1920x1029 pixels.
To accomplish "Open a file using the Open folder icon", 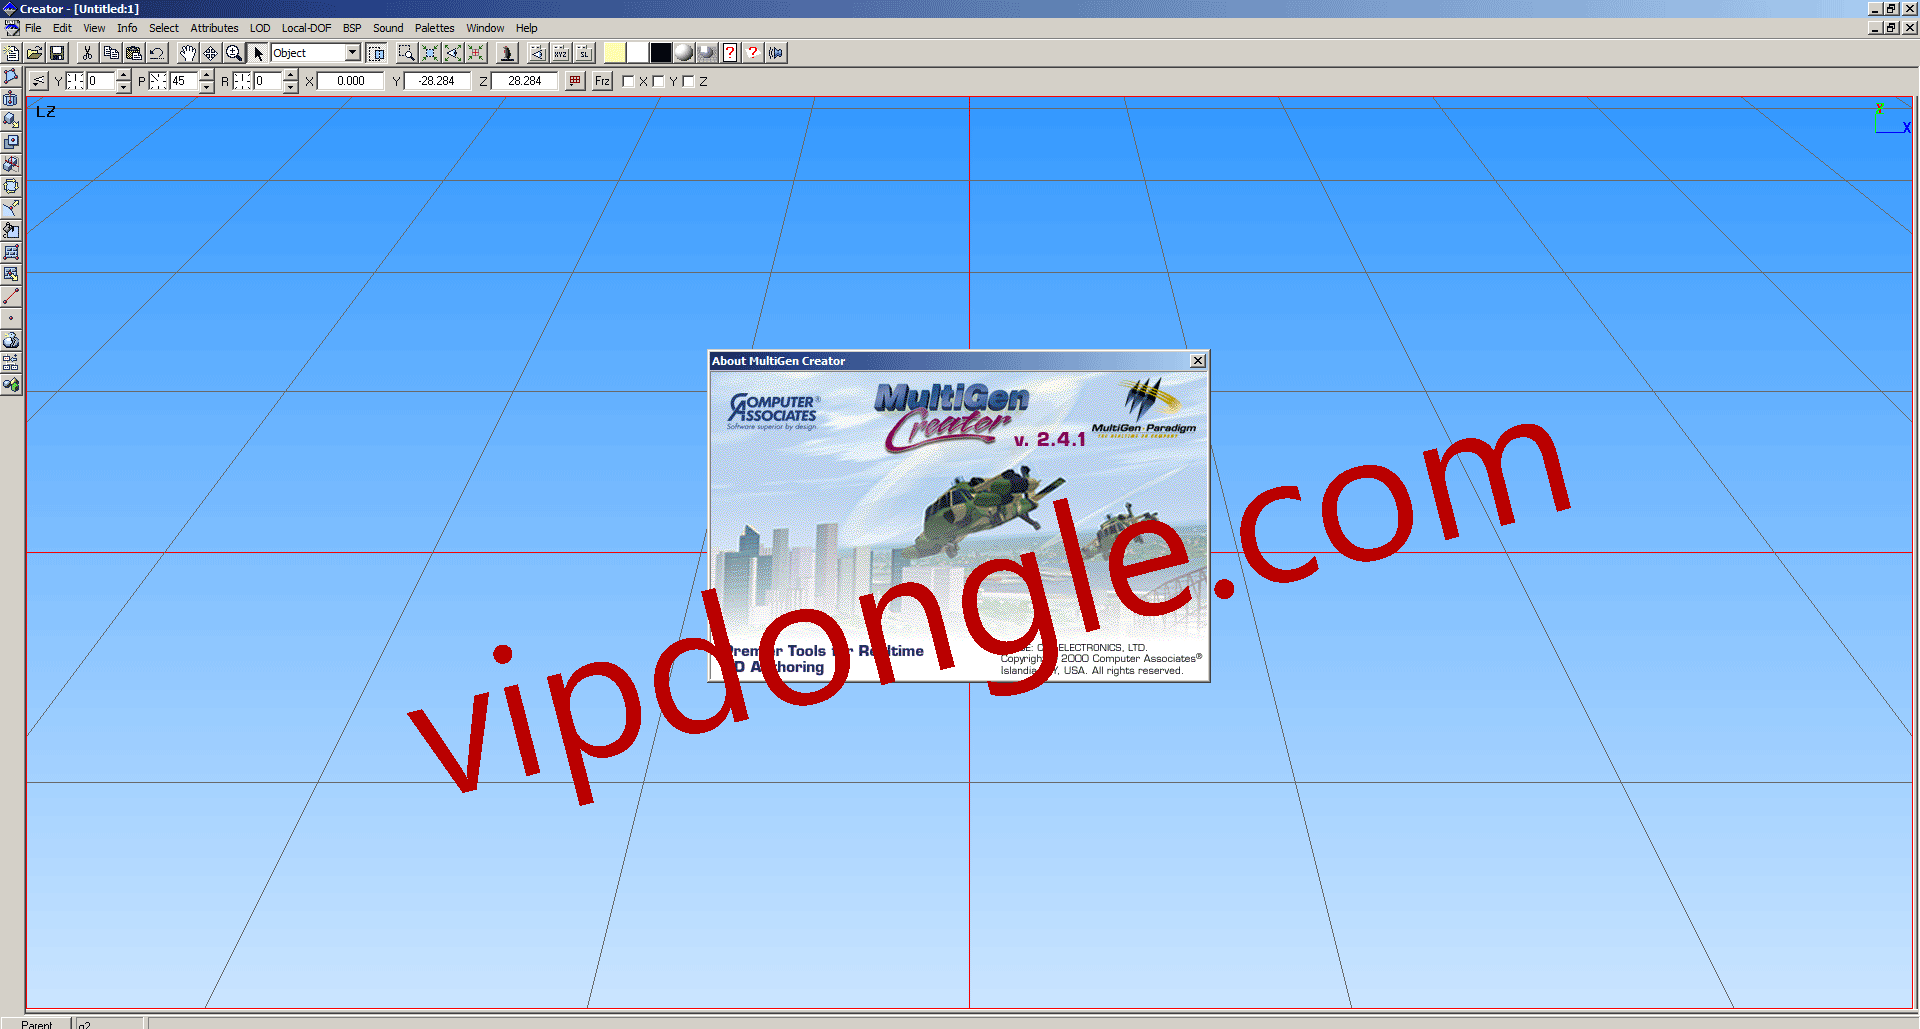I will 35,52.
